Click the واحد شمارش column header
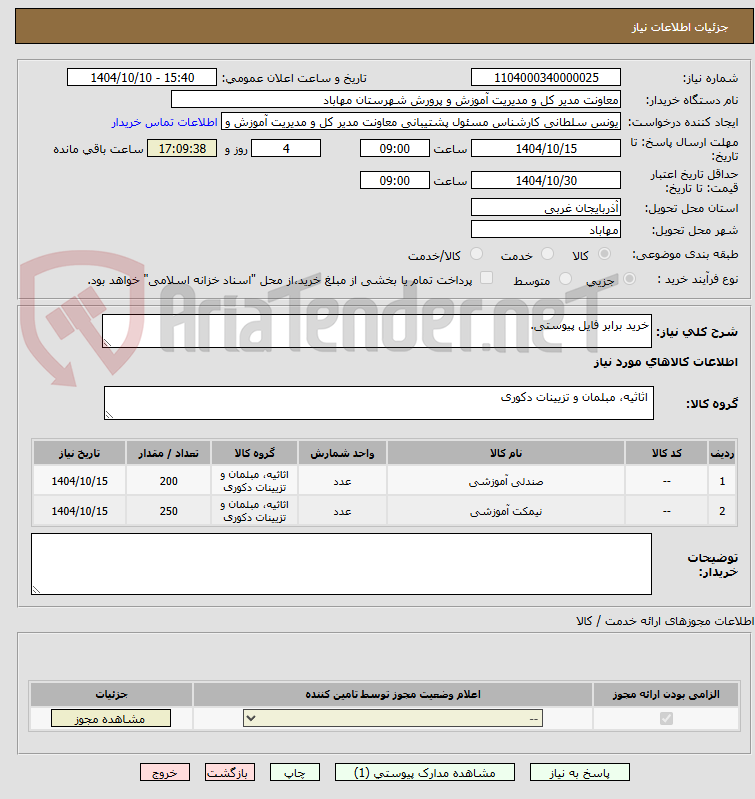This screenshot has width=755, height=799. [x=342, y=453]
